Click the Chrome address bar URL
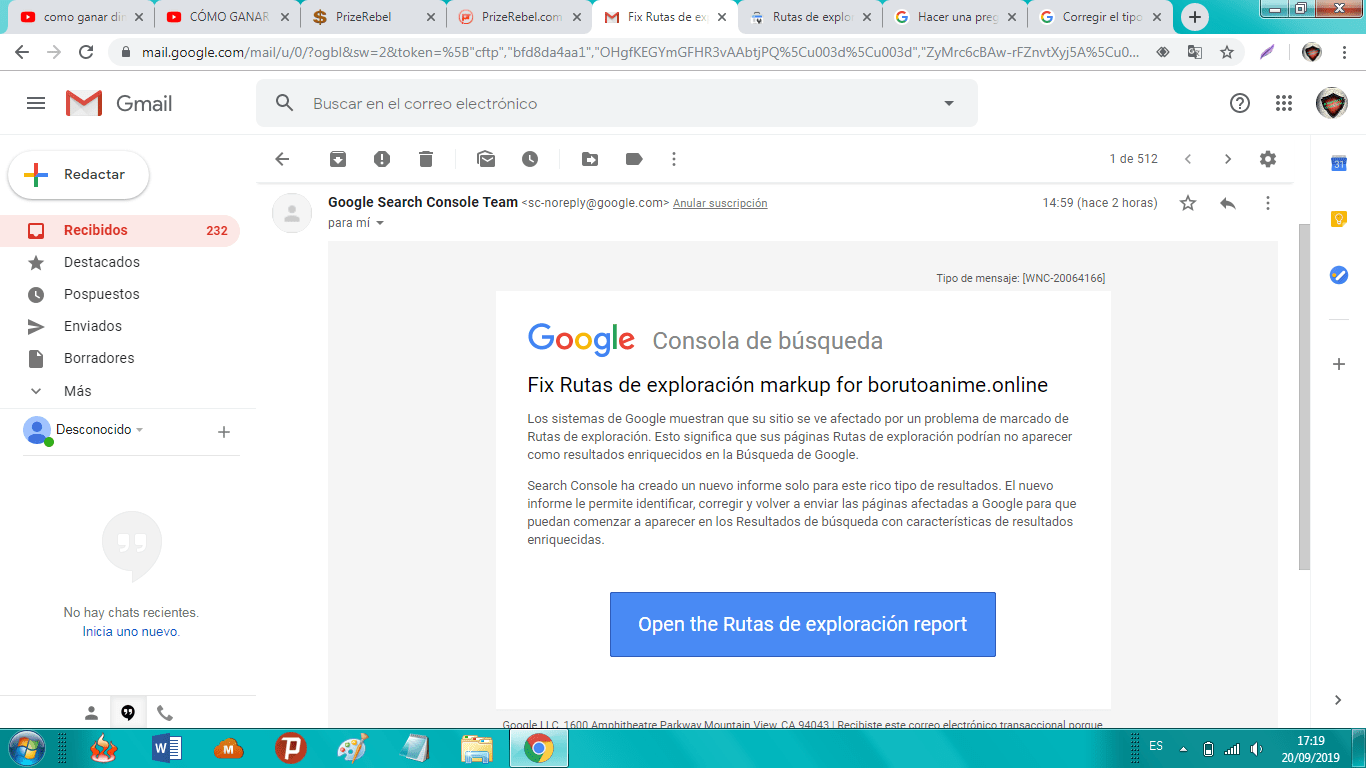 640,52
